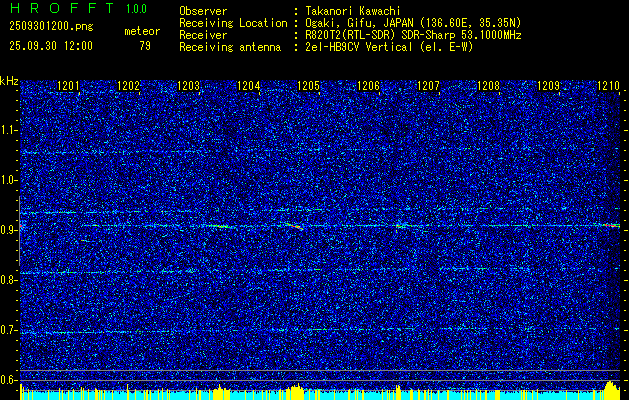Click the yellow power peak under 1203:30
The width and height of the screenshot is (629, 400).
[221, 393]
